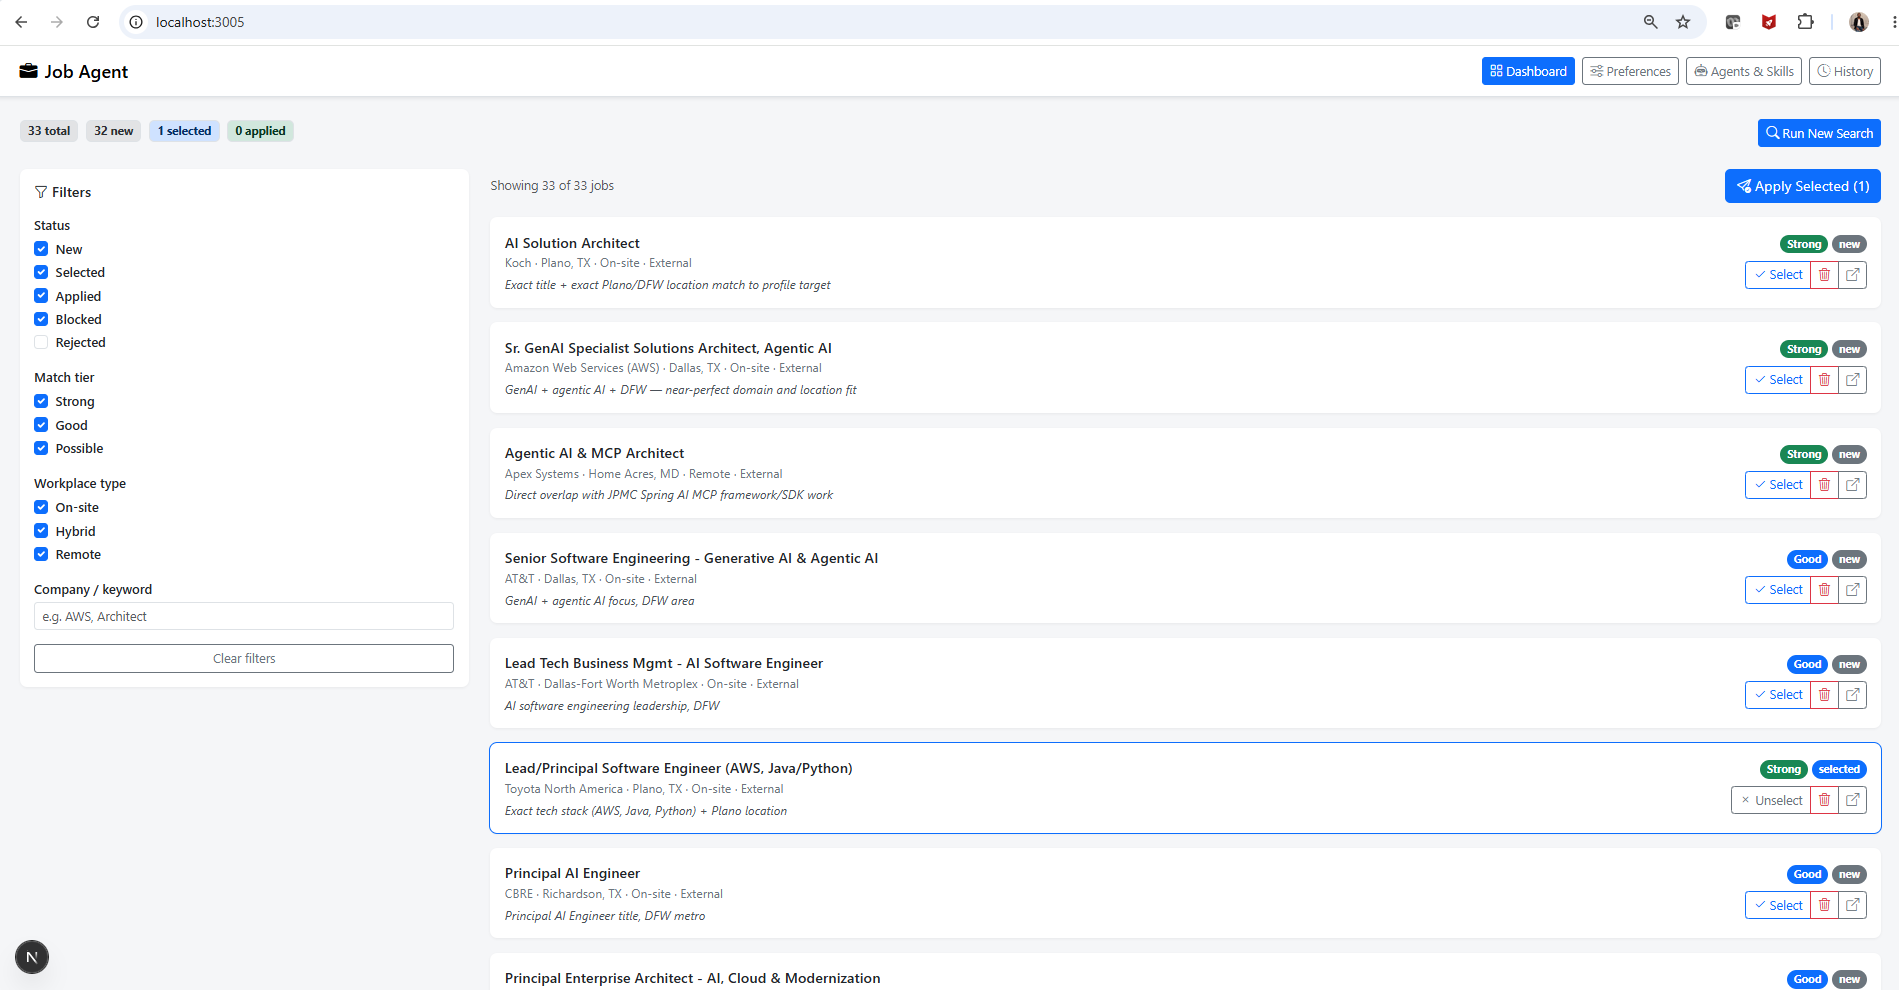Delete Senior Software Engineering Generative AI job
The height and width of the screenshot is (990, 1899).
click(1824, 590)
